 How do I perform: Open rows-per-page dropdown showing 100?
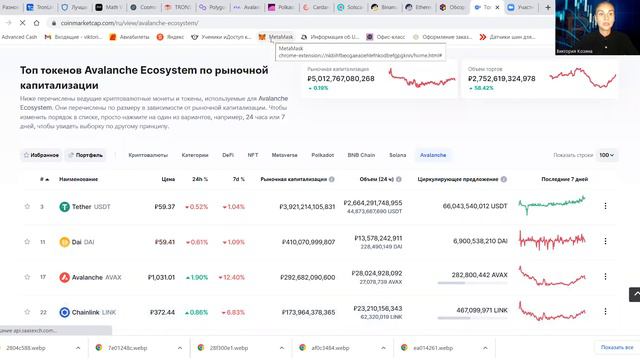click(x=607, y=155)
